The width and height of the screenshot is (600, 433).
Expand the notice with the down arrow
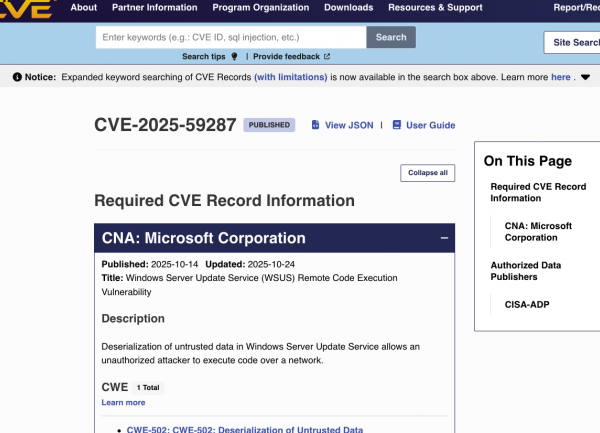coord(585,77)
